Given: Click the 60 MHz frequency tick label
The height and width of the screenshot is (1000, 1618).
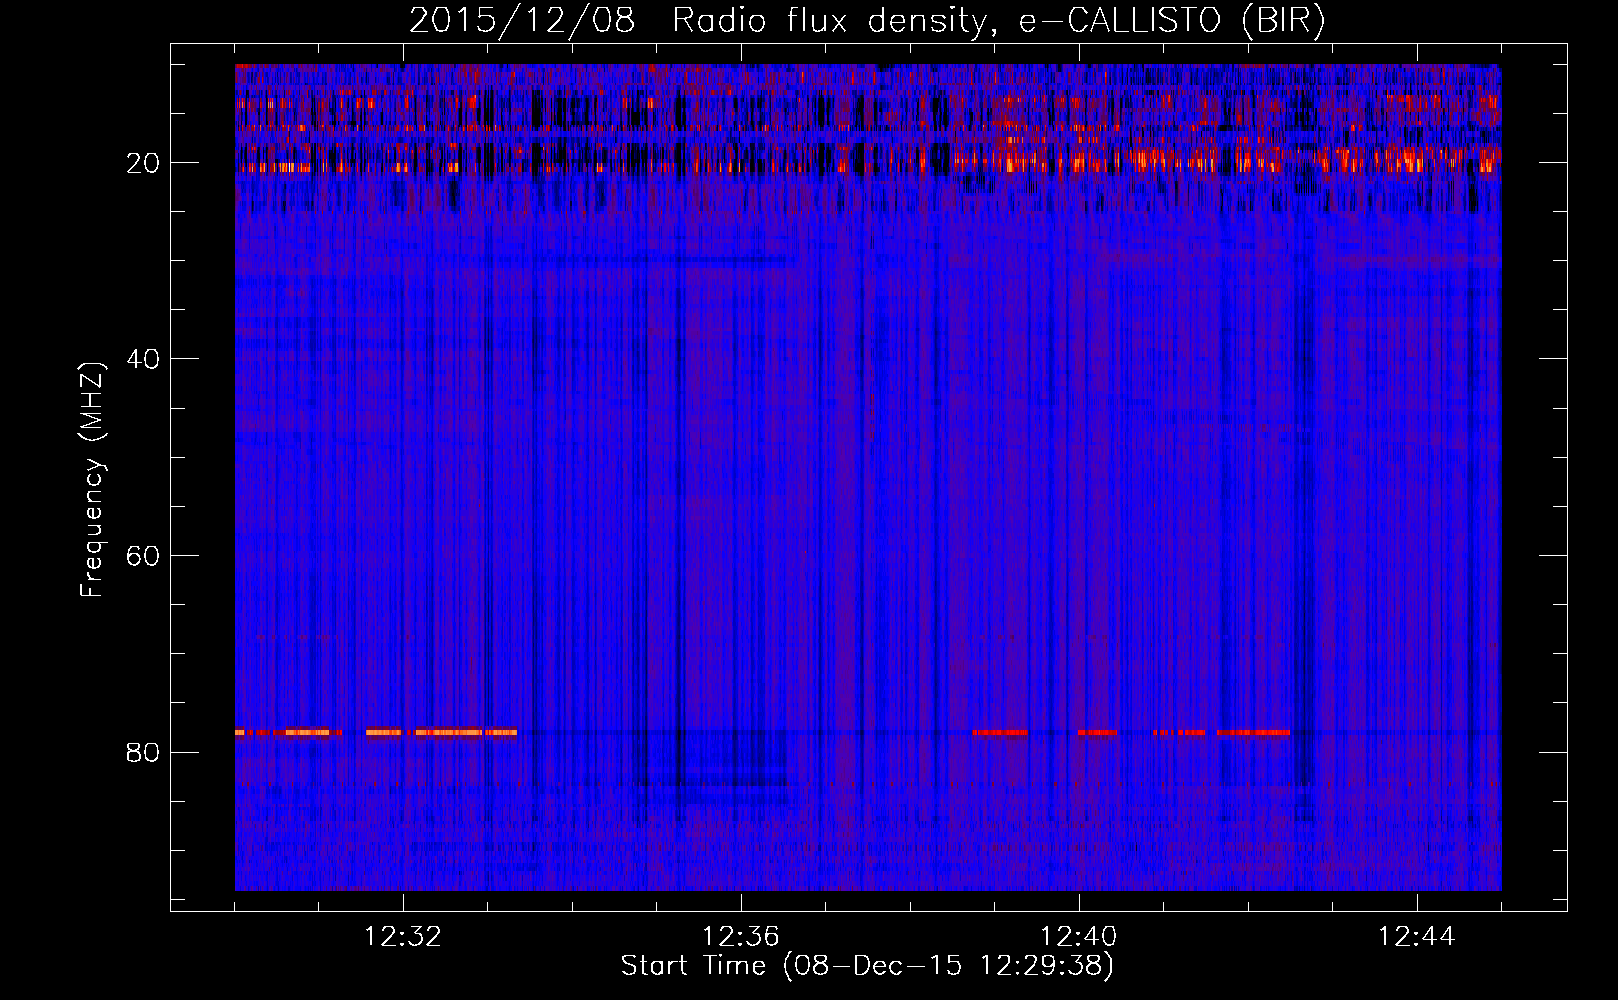Looking at the screenshot, I should (143, 556).
